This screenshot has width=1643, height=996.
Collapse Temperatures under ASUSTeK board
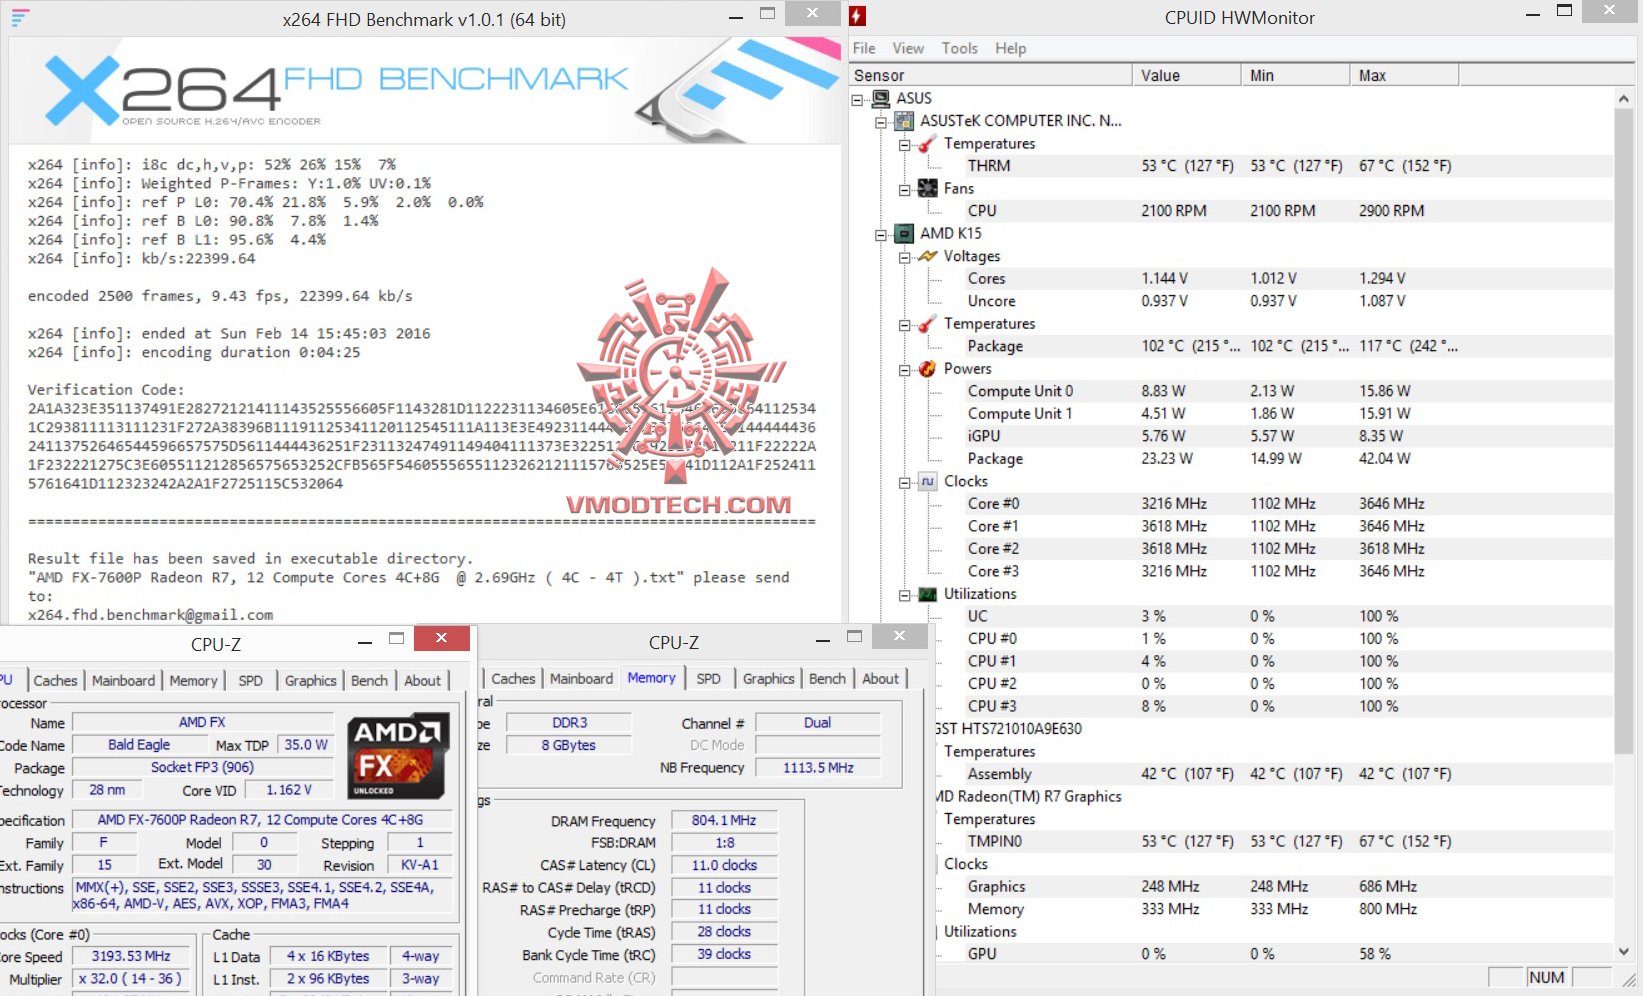[904, 145]
